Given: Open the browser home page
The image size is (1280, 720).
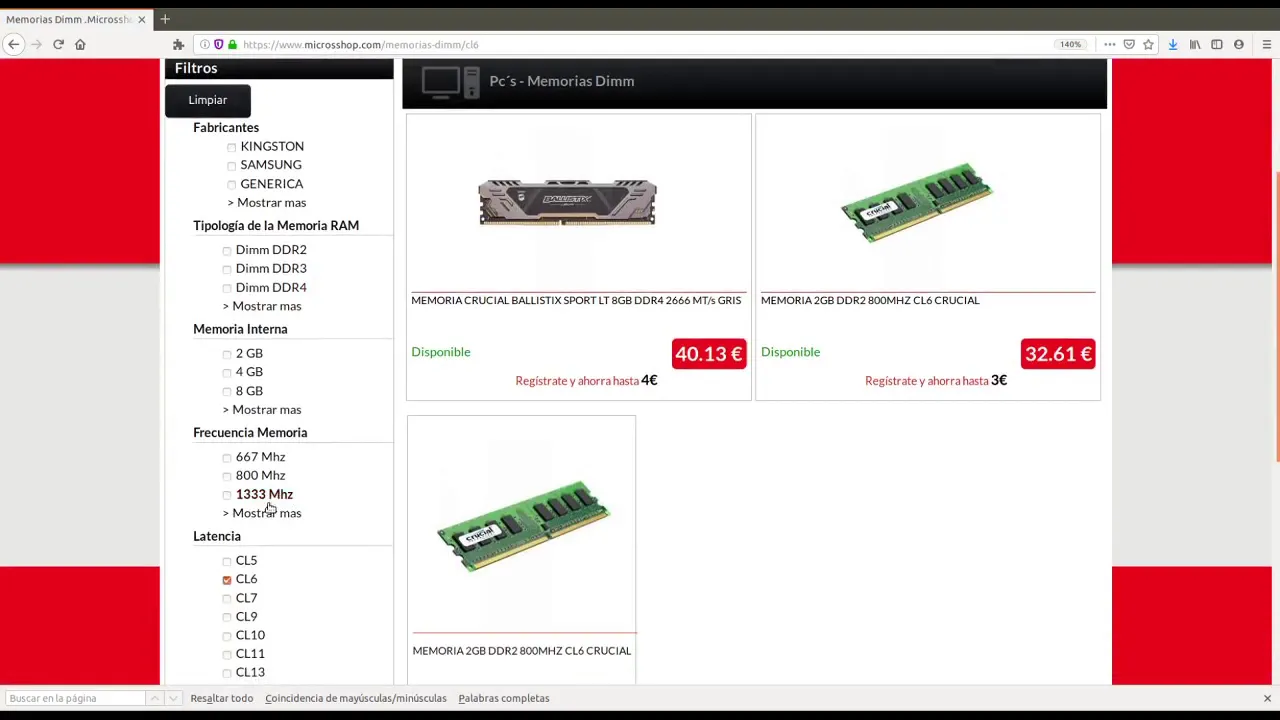Looking at the screenshot, I should pos(80,44).
